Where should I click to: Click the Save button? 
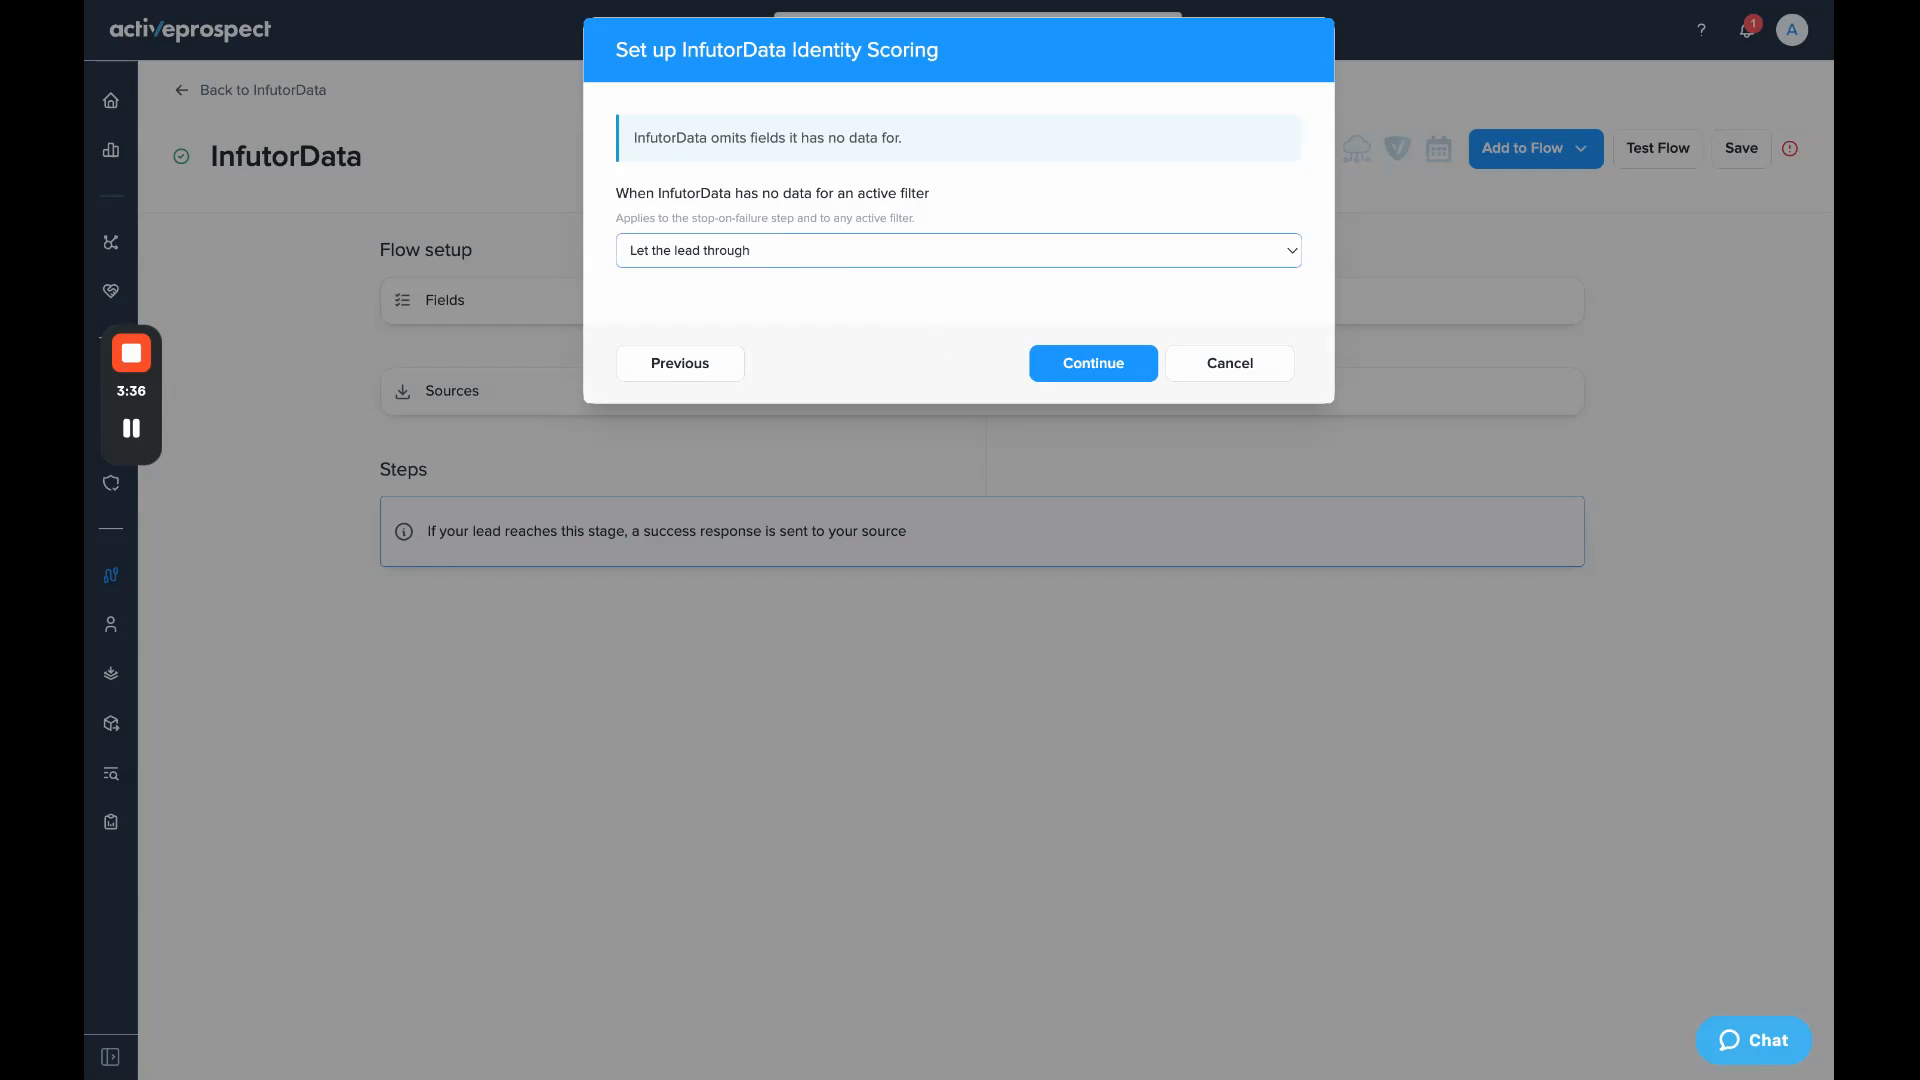[1741, 149]
